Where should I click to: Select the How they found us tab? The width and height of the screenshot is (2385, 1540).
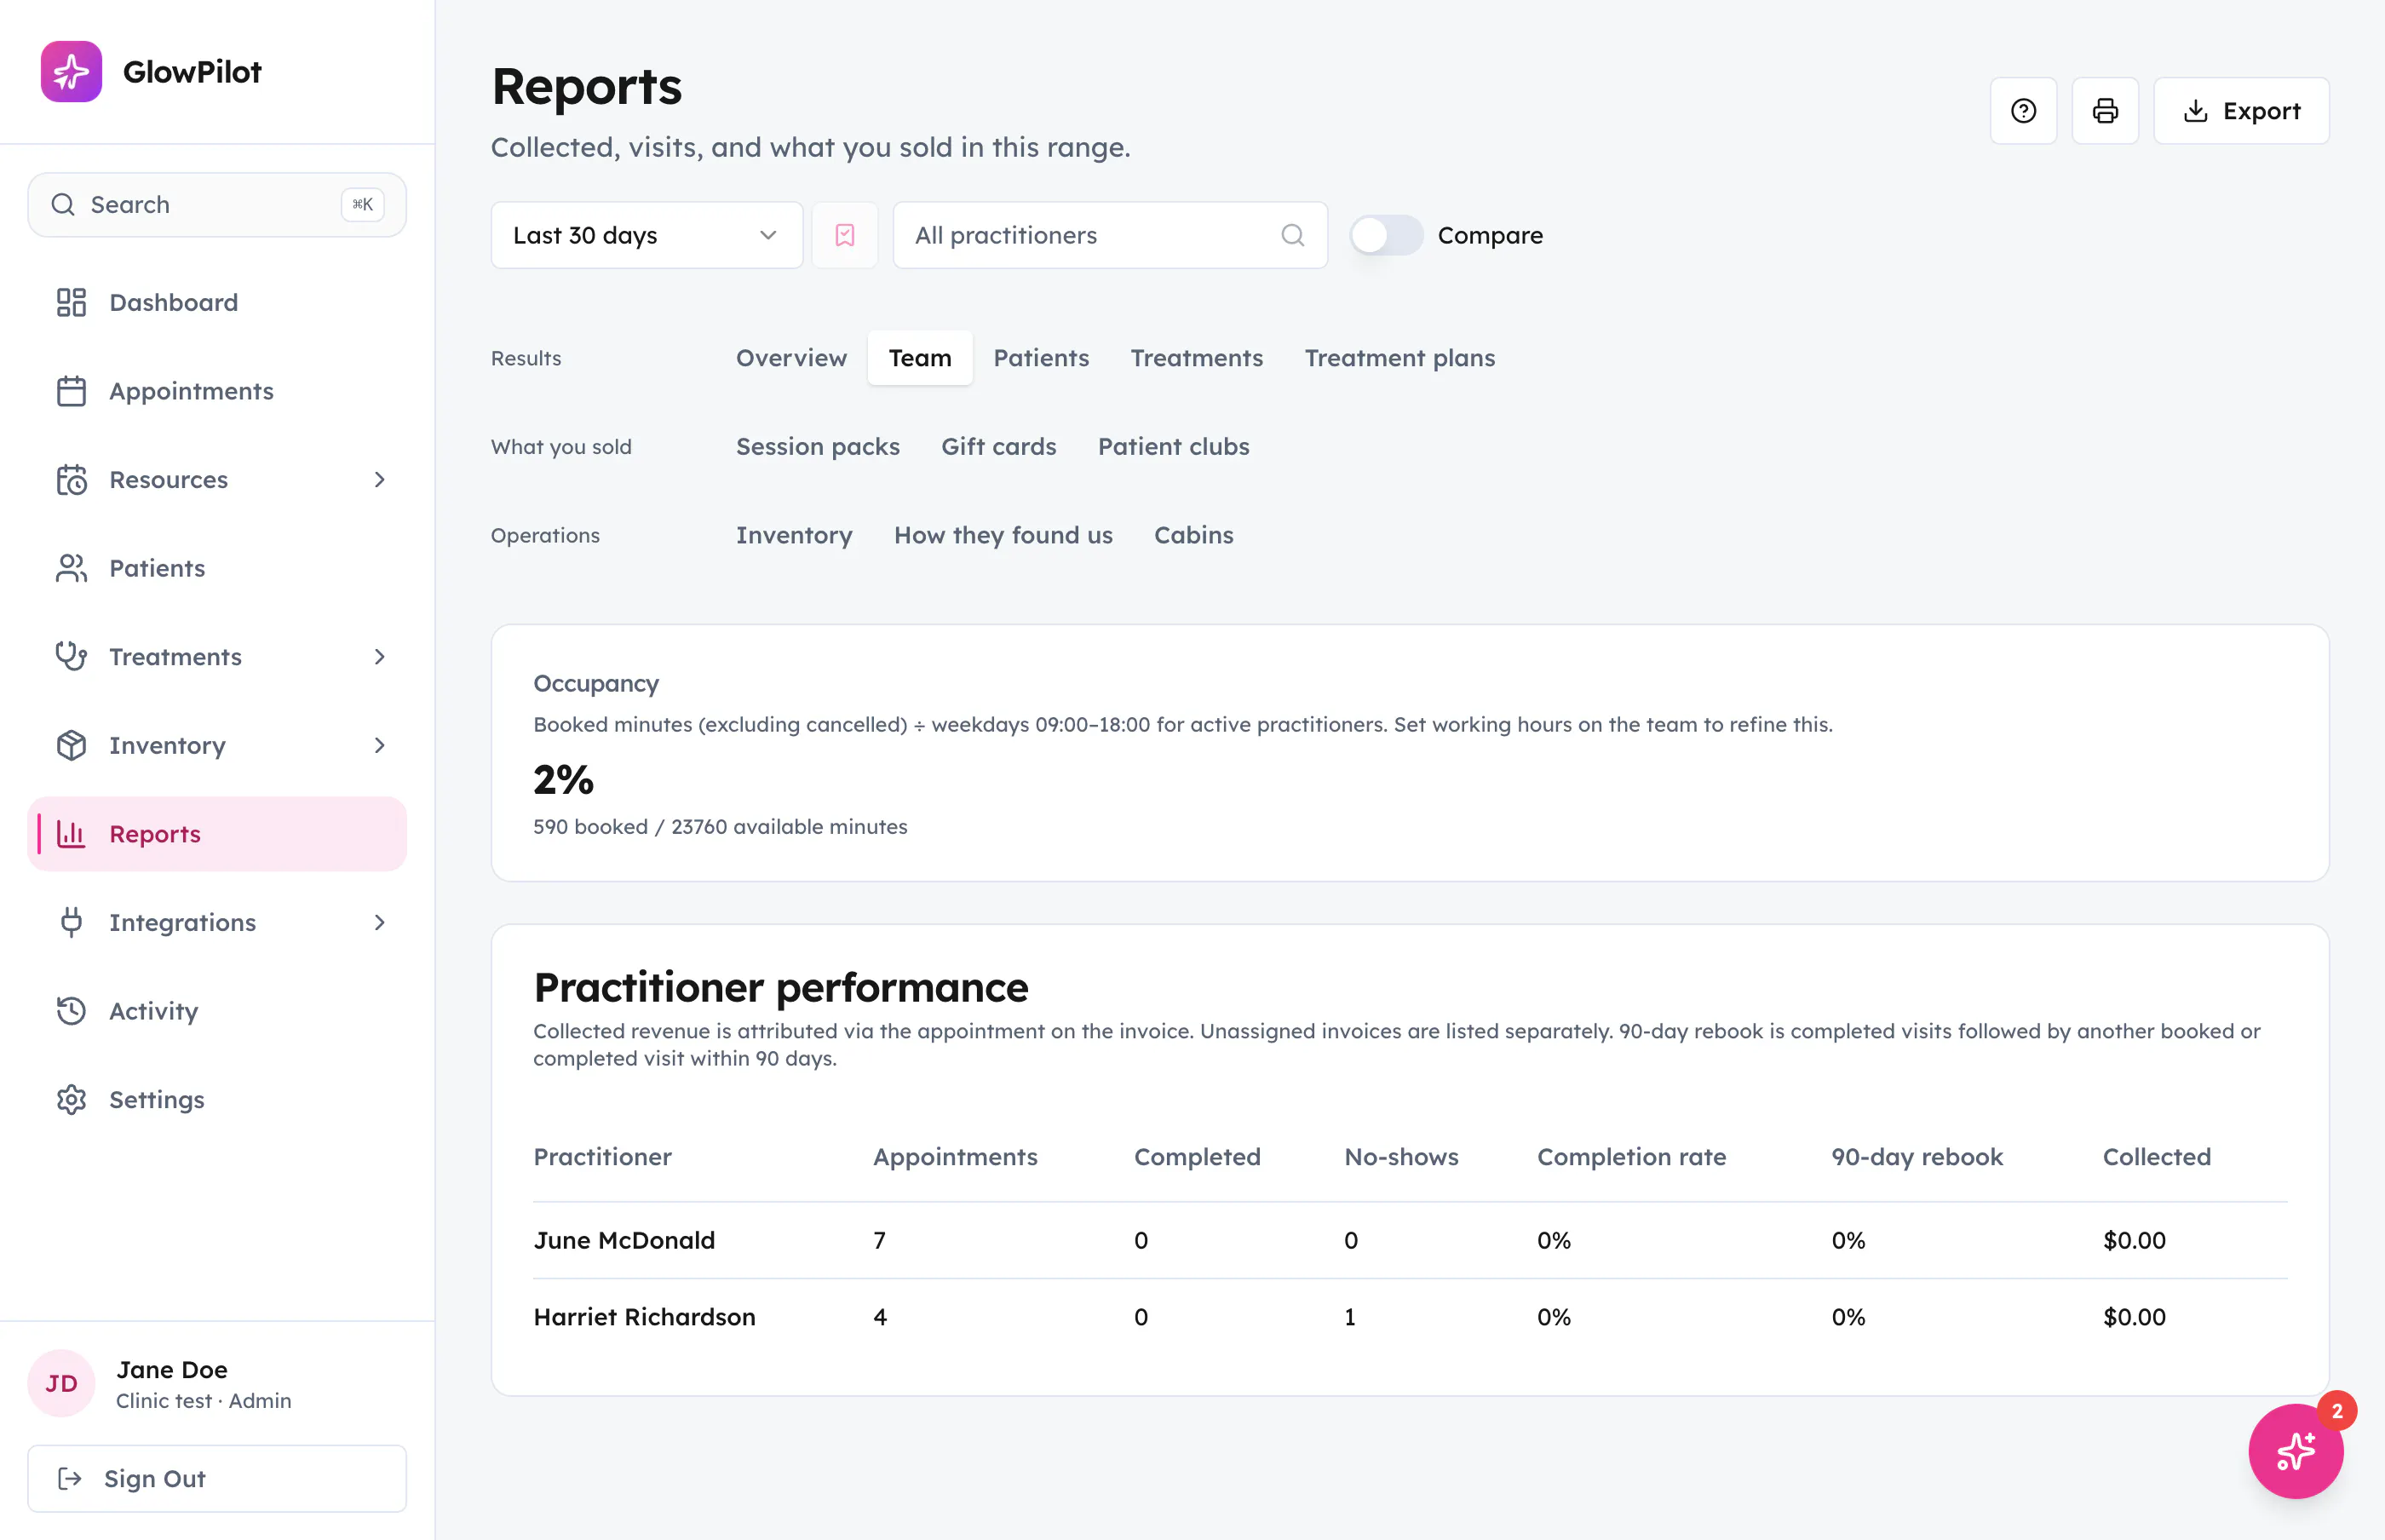(1003, 535)
